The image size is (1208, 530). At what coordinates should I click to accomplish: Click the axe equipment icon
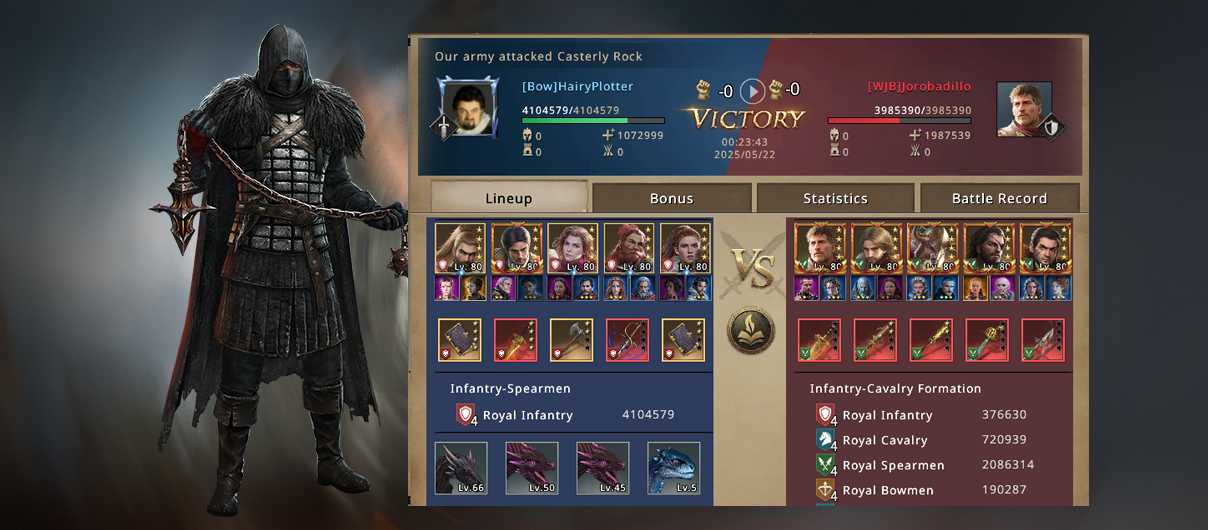[571, 340]
